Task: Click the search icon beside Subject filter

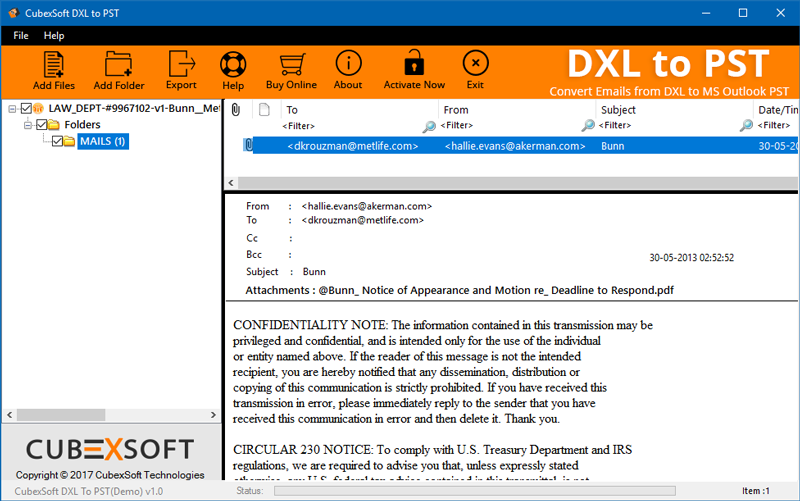Action: coord(746,126)
